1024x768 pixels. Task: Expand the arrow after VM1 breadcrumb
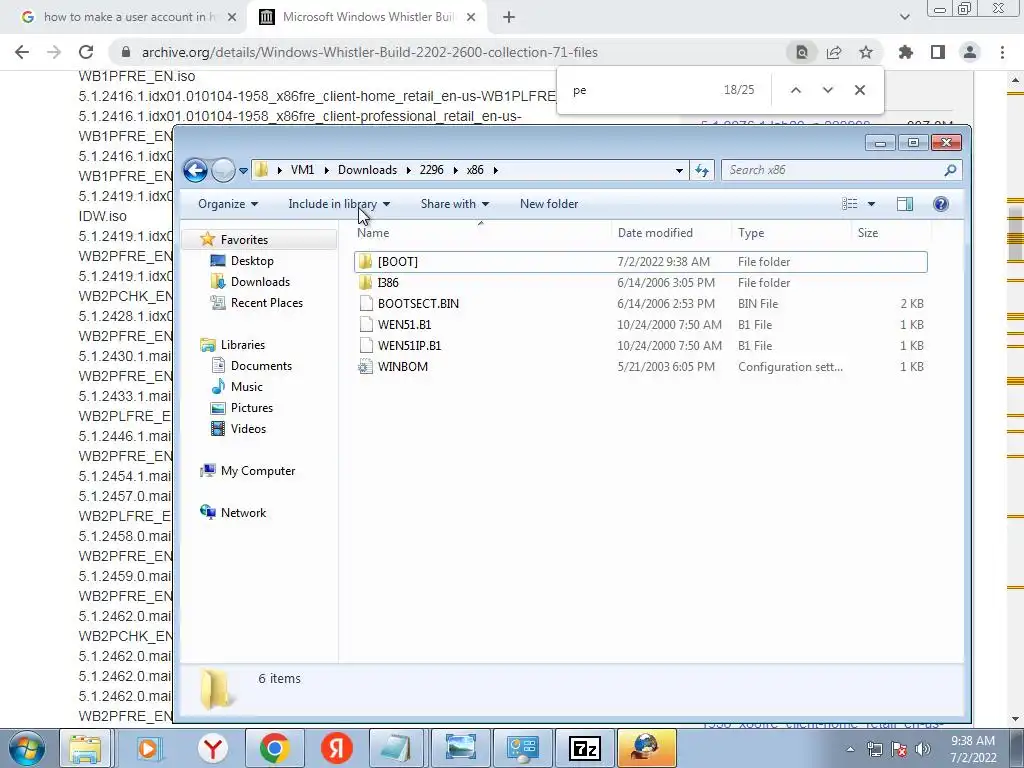(x=327, y=170)
